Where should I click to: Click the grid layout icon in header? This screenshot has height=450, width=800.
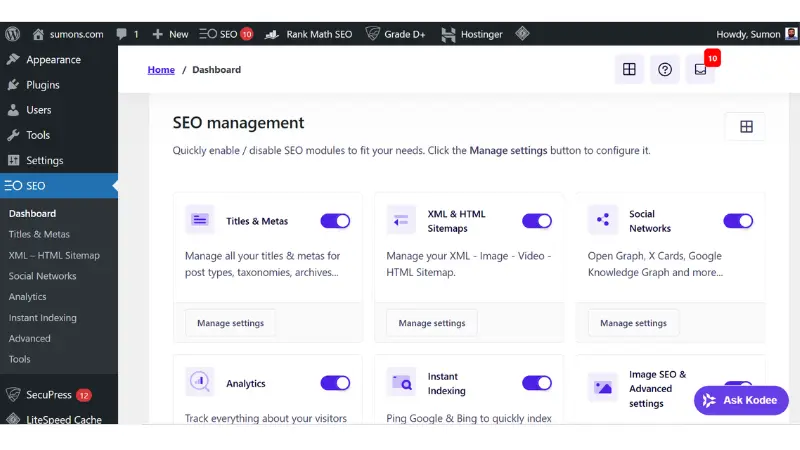coord(629,69)
